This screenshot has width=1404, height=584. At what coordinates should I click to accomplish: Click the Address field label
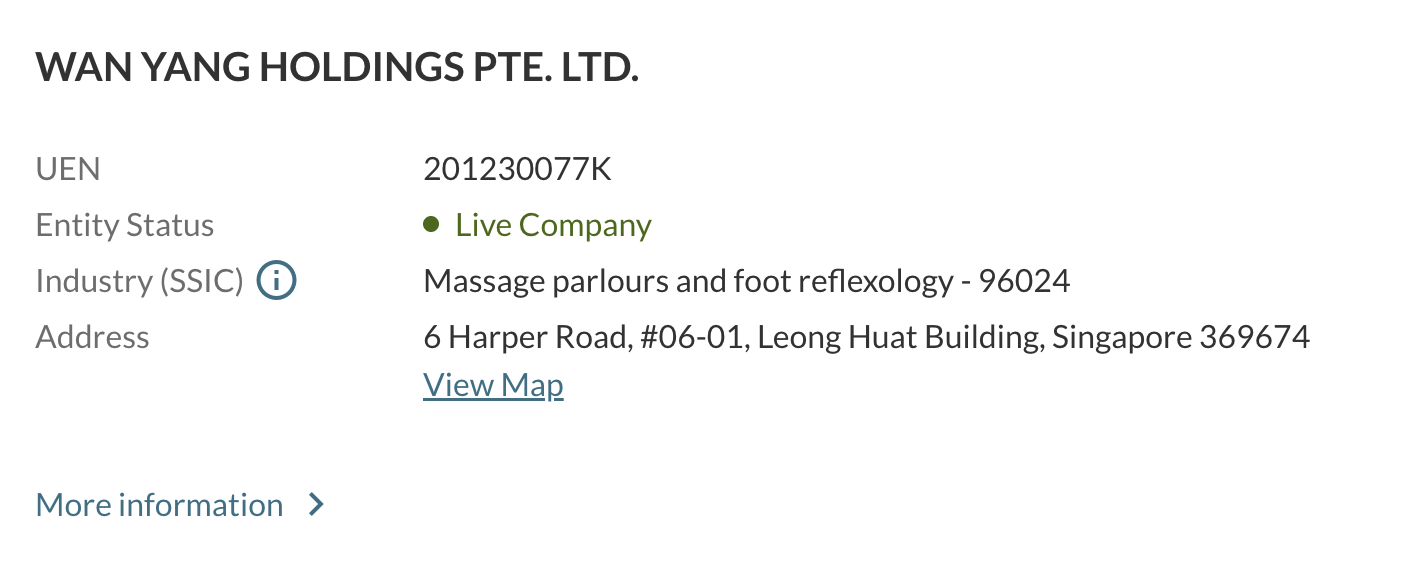click(92, 337)
